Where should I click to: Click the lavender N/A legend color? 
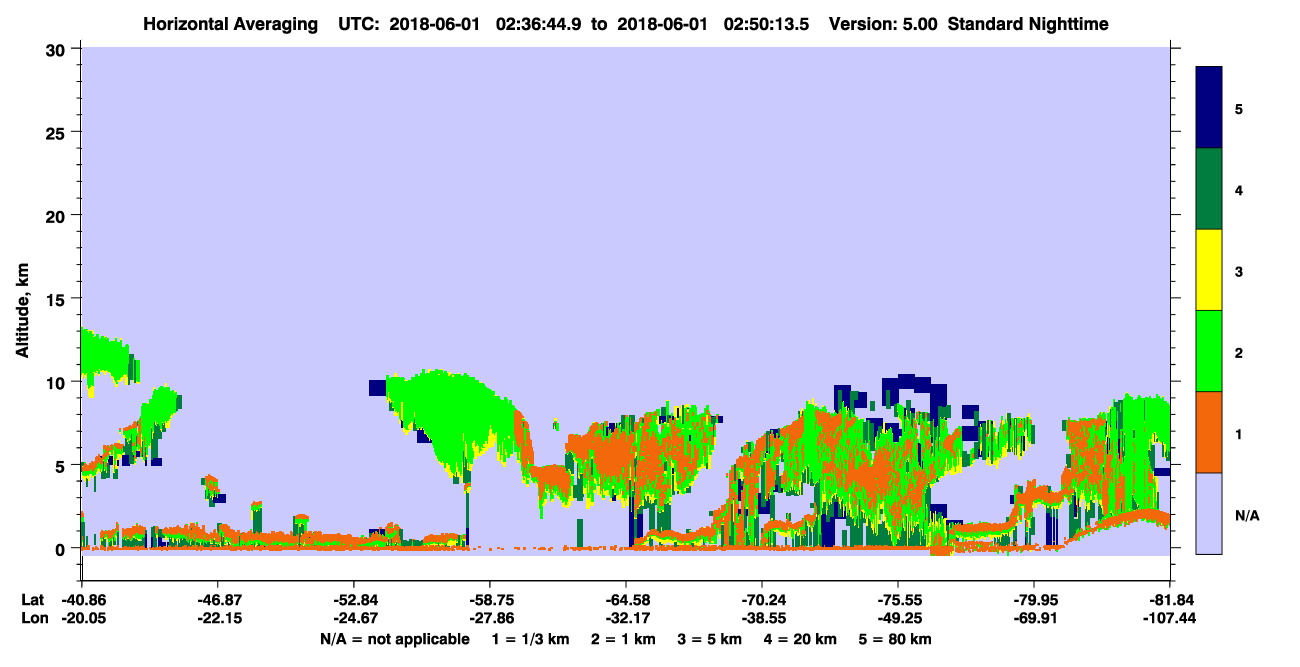(1209, 513)
